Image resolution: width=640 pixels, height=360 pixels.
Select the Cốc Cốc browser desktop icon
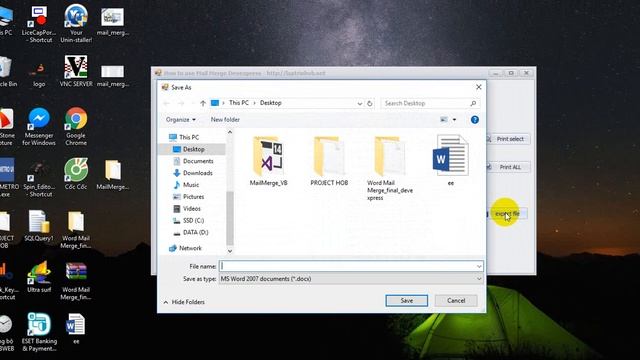tap(76, 174)
